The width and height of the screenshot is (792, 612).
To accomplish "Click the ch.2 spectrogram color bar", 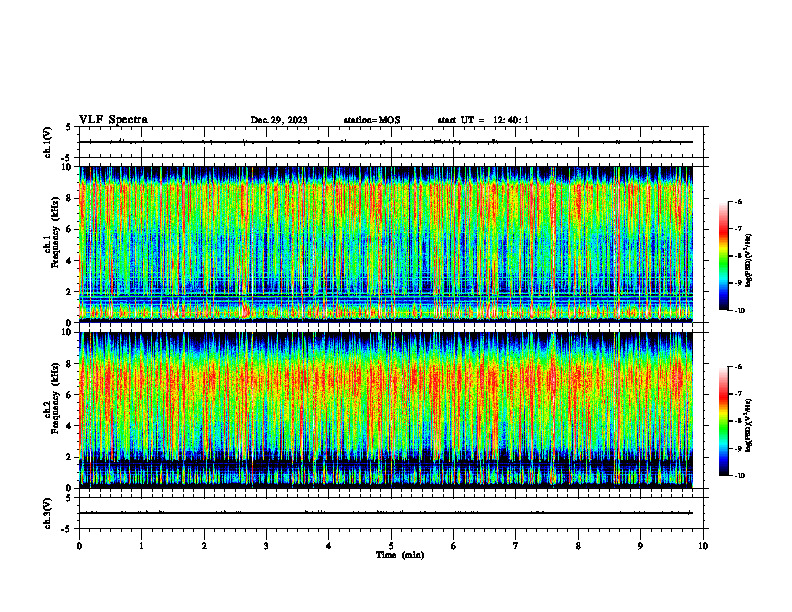I will (x=723, y=421).
